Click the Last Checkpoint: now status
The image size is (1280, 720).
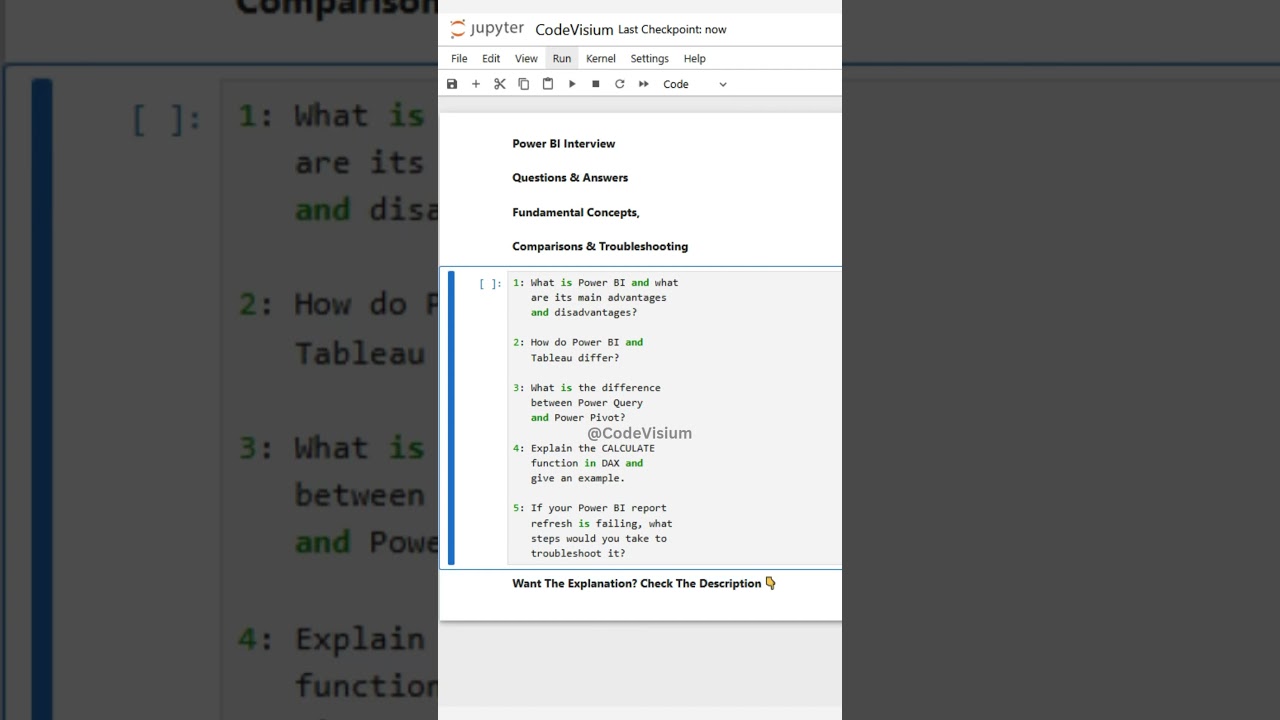[672, 30]
